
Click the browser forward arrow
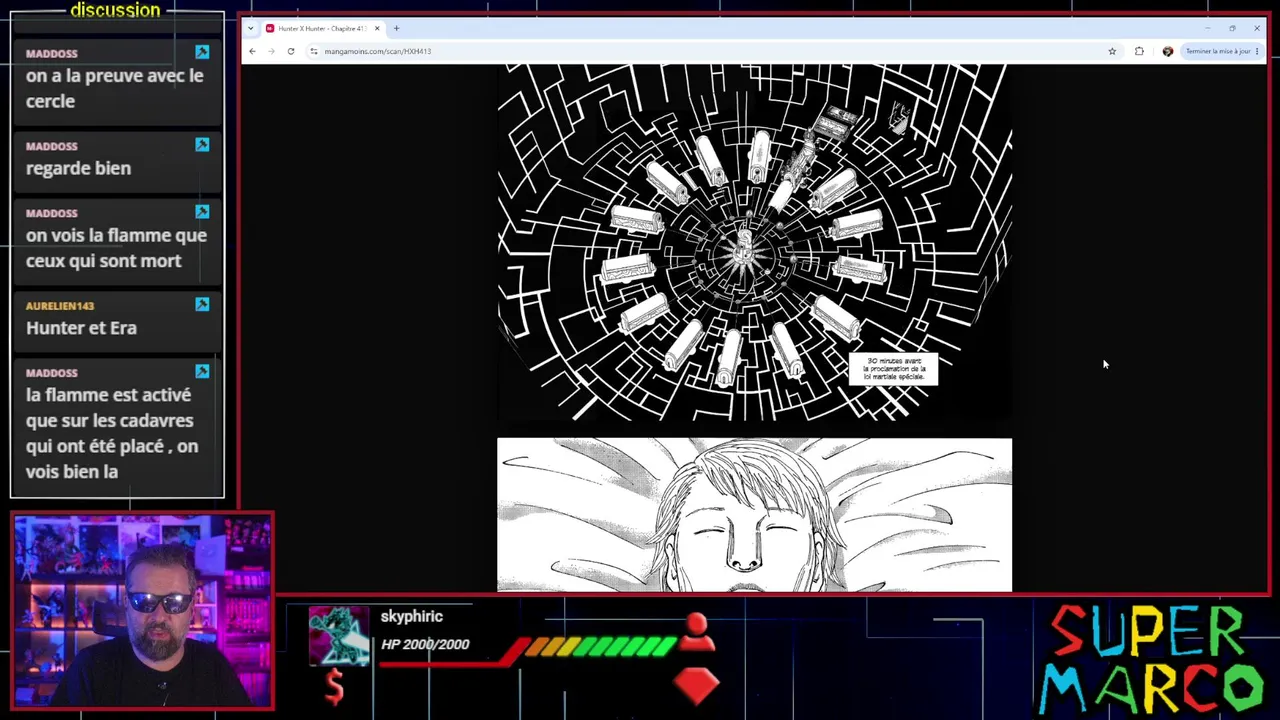pos(271,51)
